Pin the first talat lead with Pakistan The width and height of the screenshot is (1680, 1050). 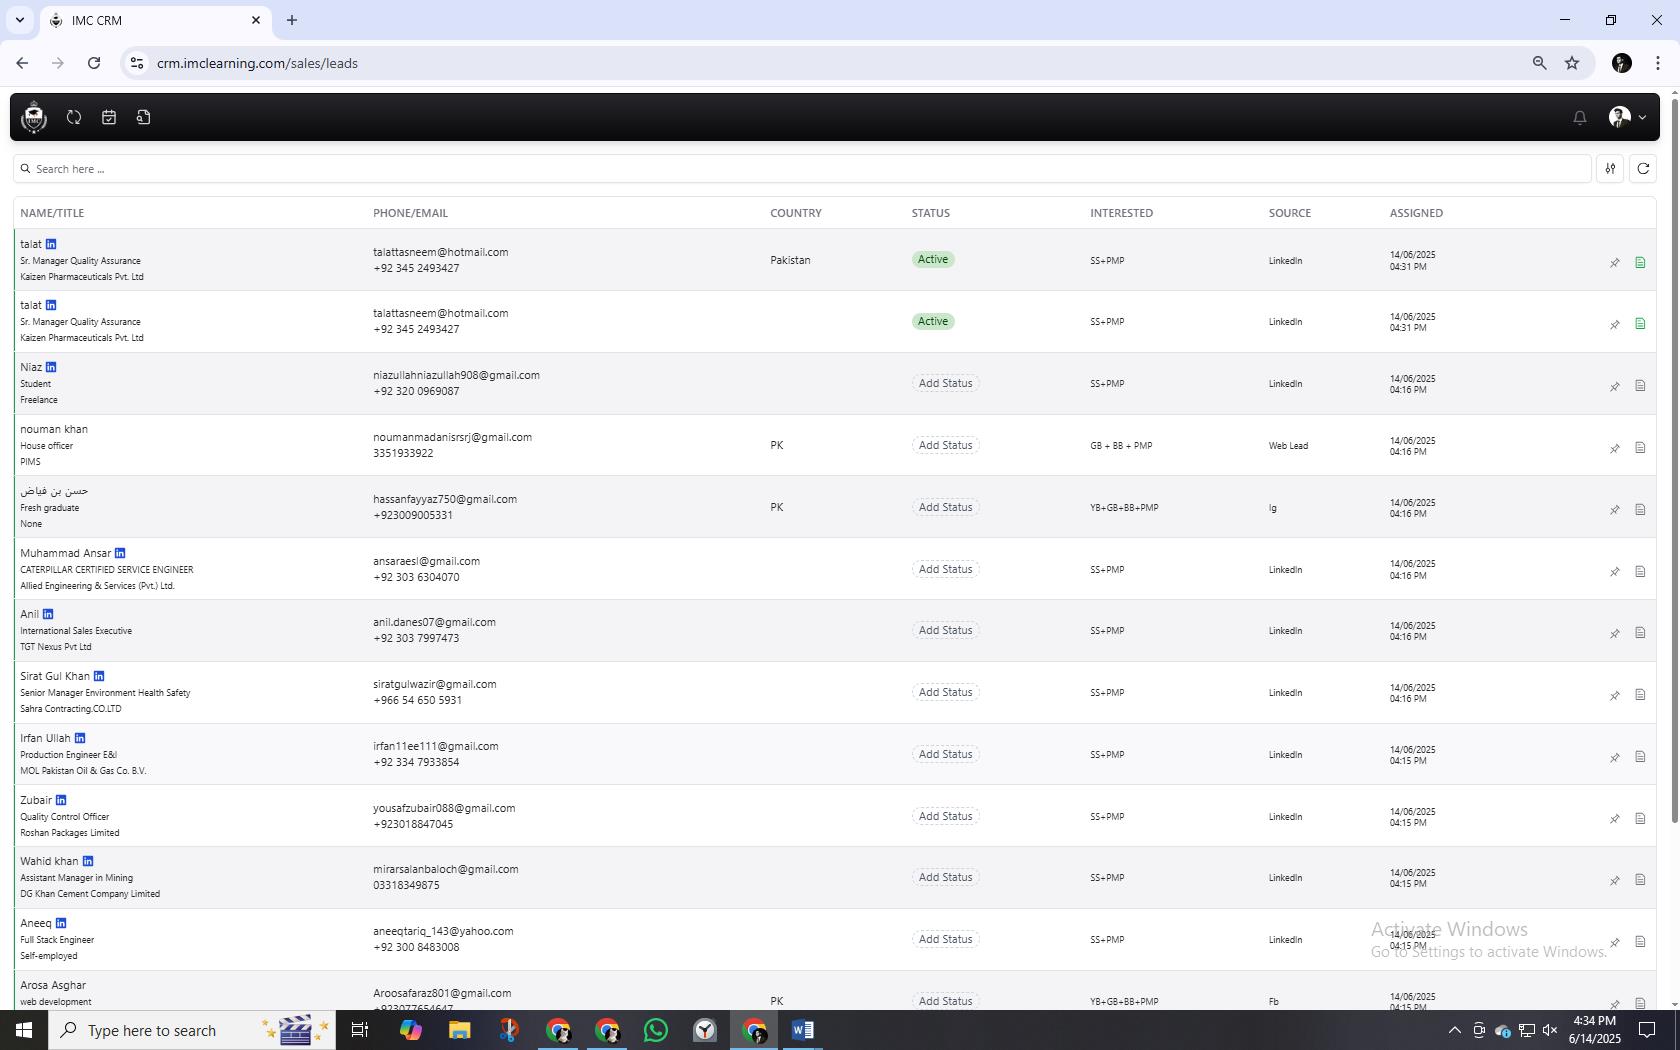point(1614,263)
